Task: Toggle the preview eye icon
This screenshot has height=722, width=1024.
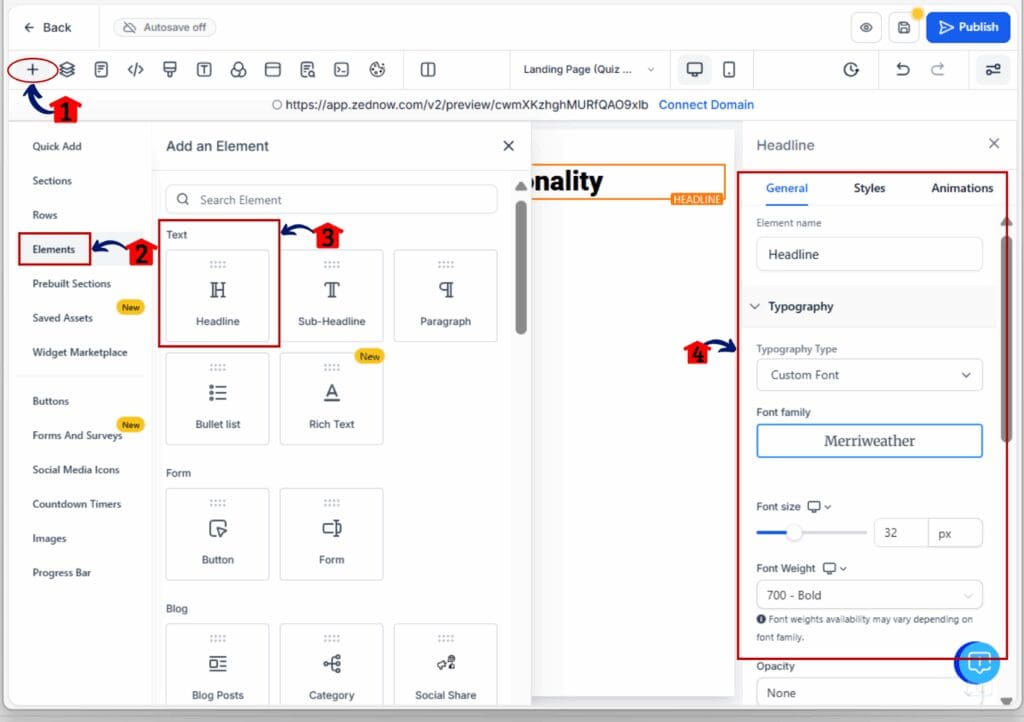Action: [x=866, y=28]
